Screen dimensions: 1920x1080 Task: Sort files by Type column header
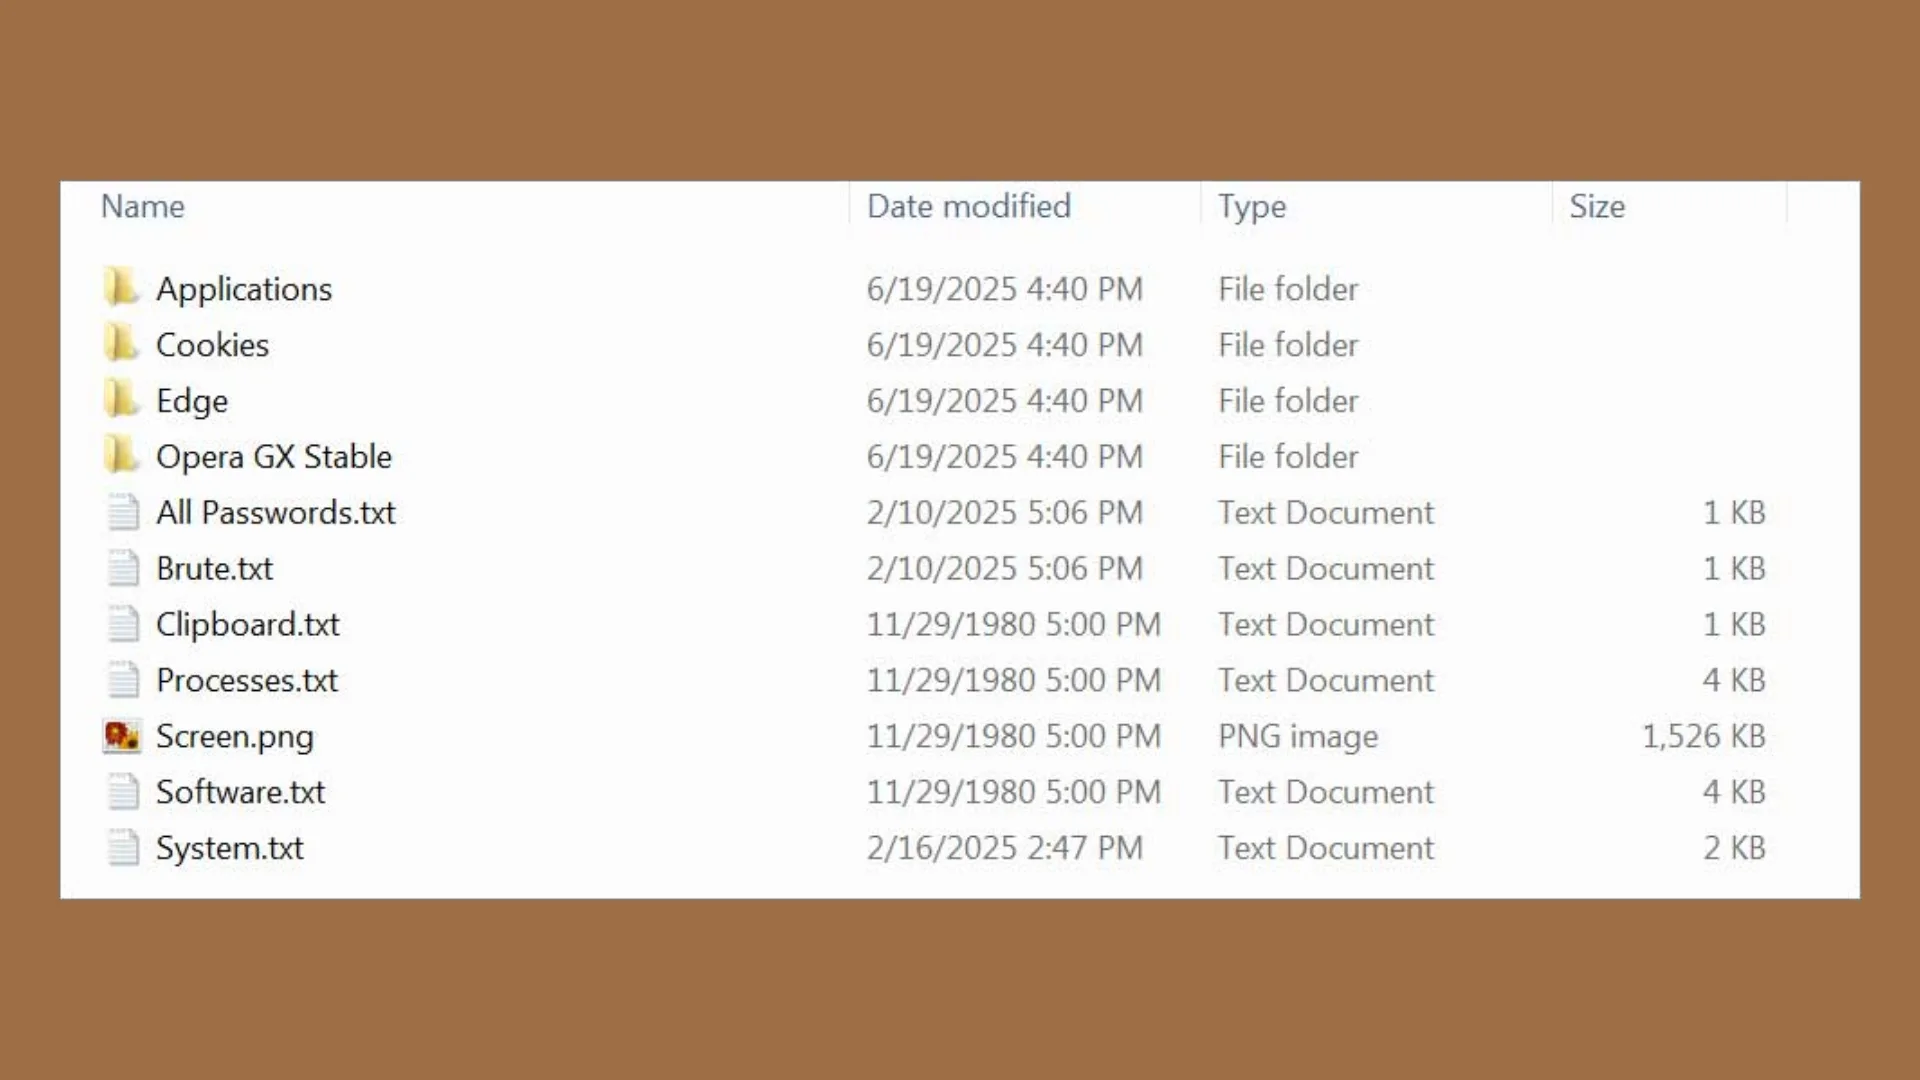coord(1252,206)
